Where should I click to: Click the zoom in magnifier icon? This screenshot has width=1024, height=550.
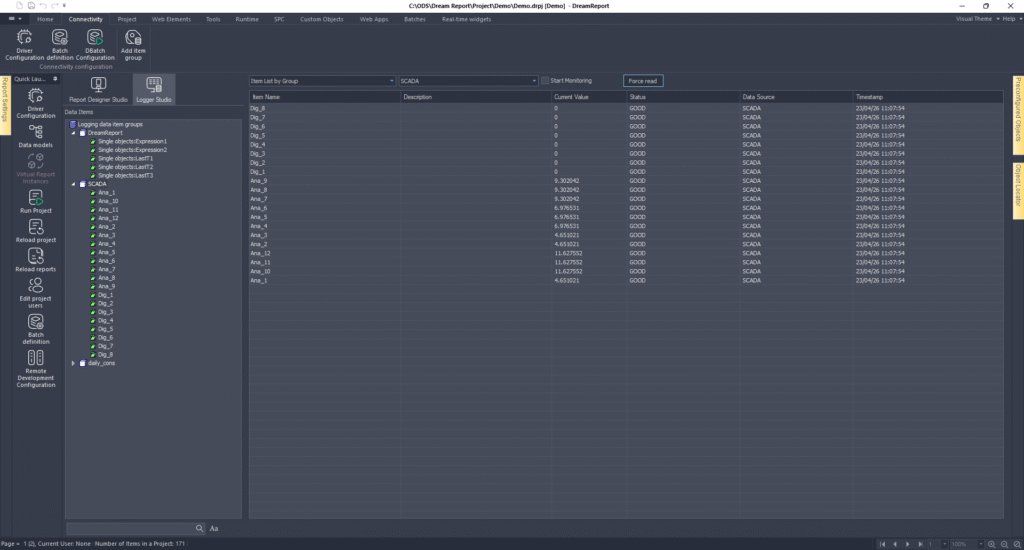991,544
